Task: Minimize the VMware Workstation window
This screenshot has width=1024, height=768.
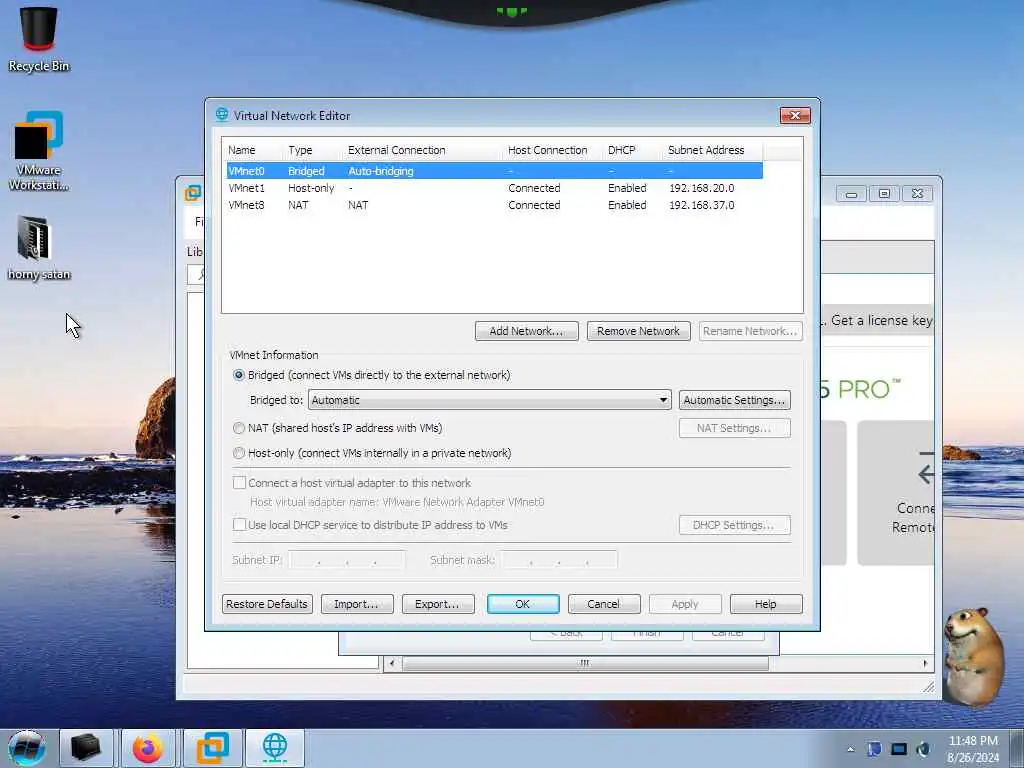Action: (x=851, y=194)
